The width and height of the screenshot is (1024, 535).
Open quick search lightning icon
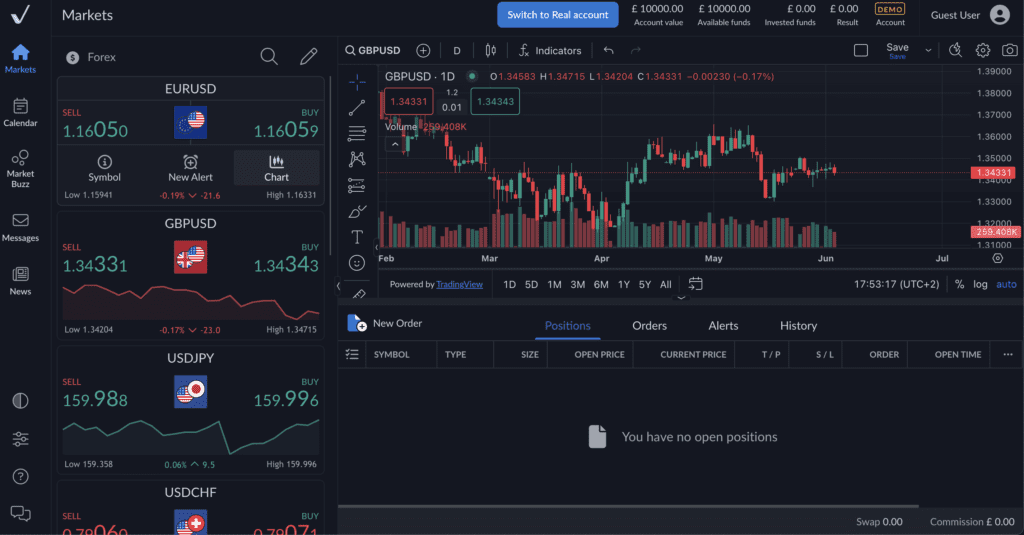tap(955, 50)
